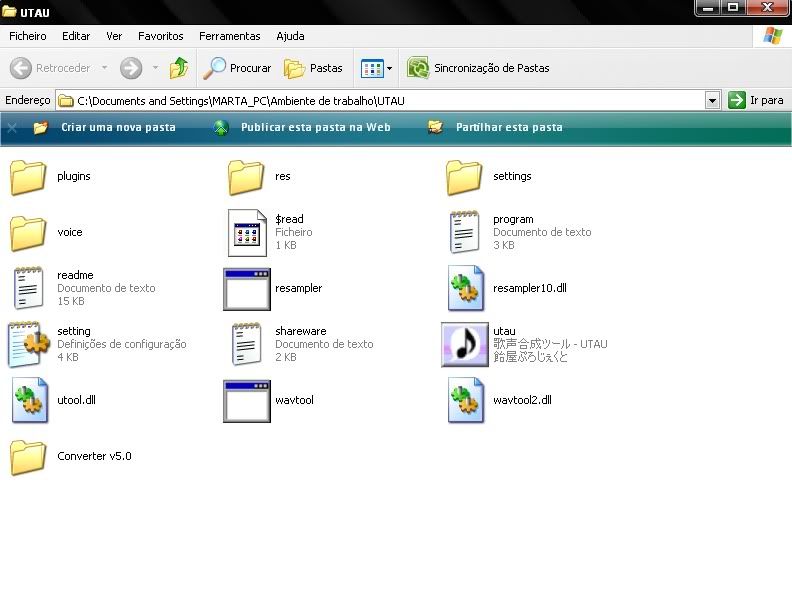Image resolution: width=792 pixels, height=593 pixels.
Task: Click the 'program' file name
Action: click(513, 219)
